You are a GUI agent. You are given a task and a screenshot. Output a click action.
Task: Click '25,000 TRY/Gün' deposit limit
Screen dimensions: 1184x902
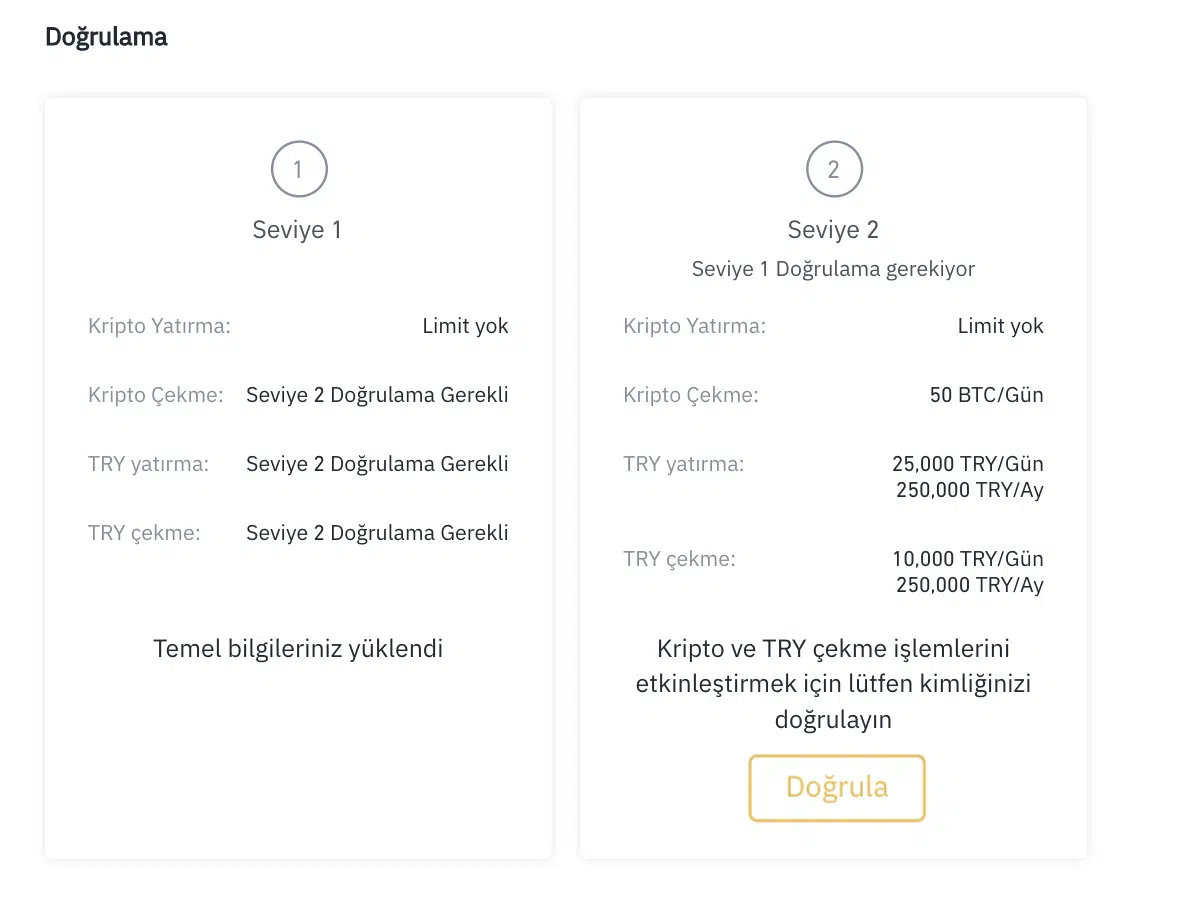pos(967,464)
